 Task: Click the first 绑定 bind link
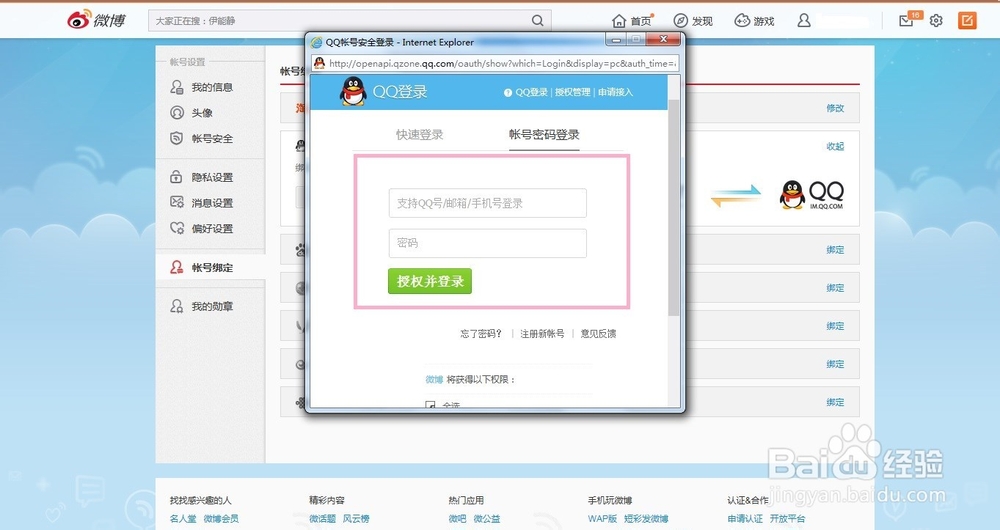(835, 249)
